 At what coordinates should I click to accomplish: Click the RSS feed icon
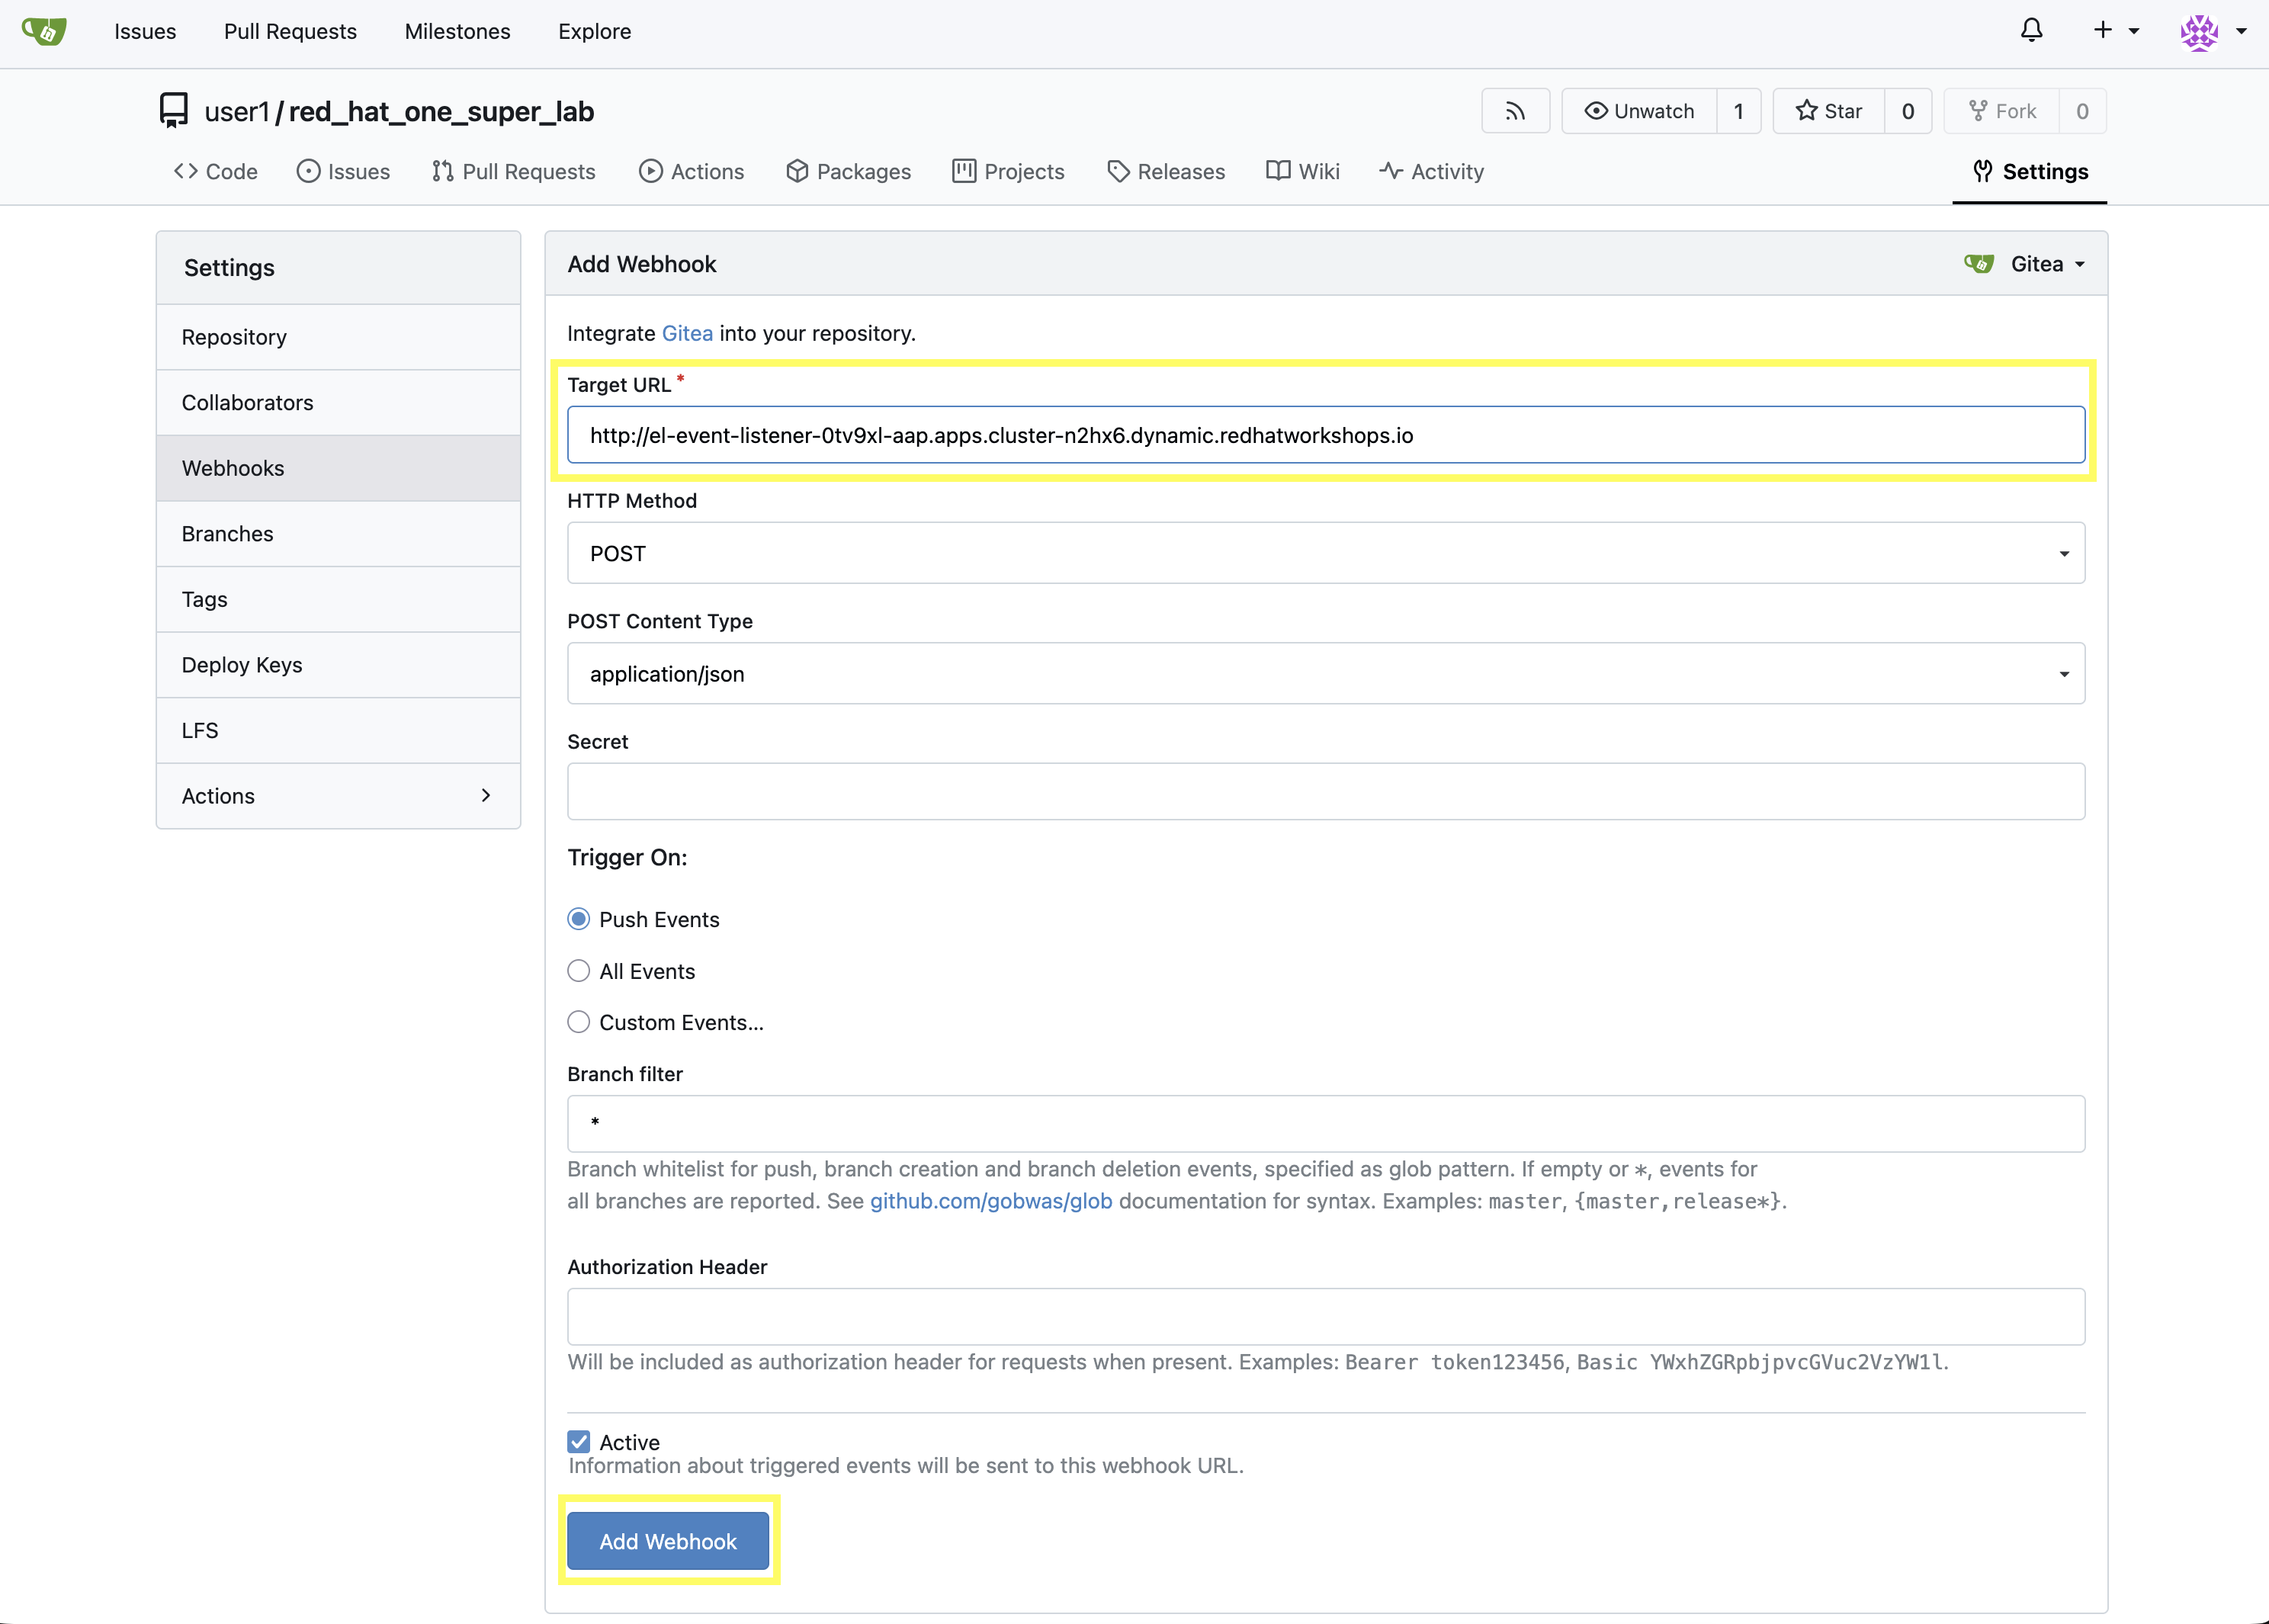point(1515,110)
